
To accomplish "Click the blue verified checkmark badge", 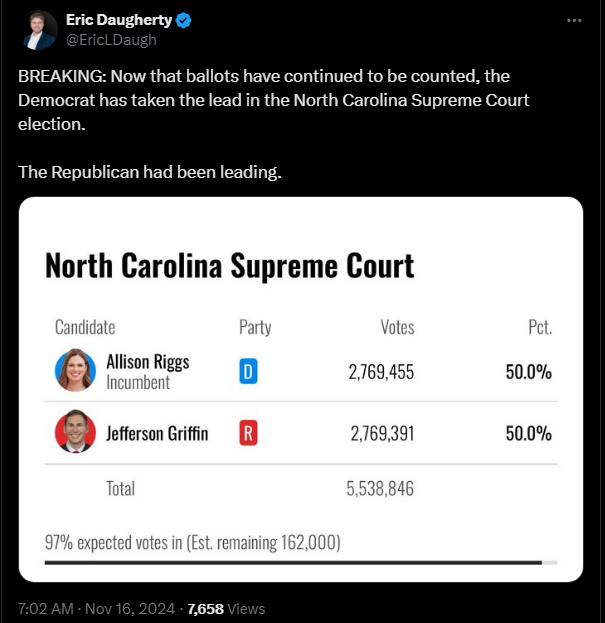I will click(183, 20).
